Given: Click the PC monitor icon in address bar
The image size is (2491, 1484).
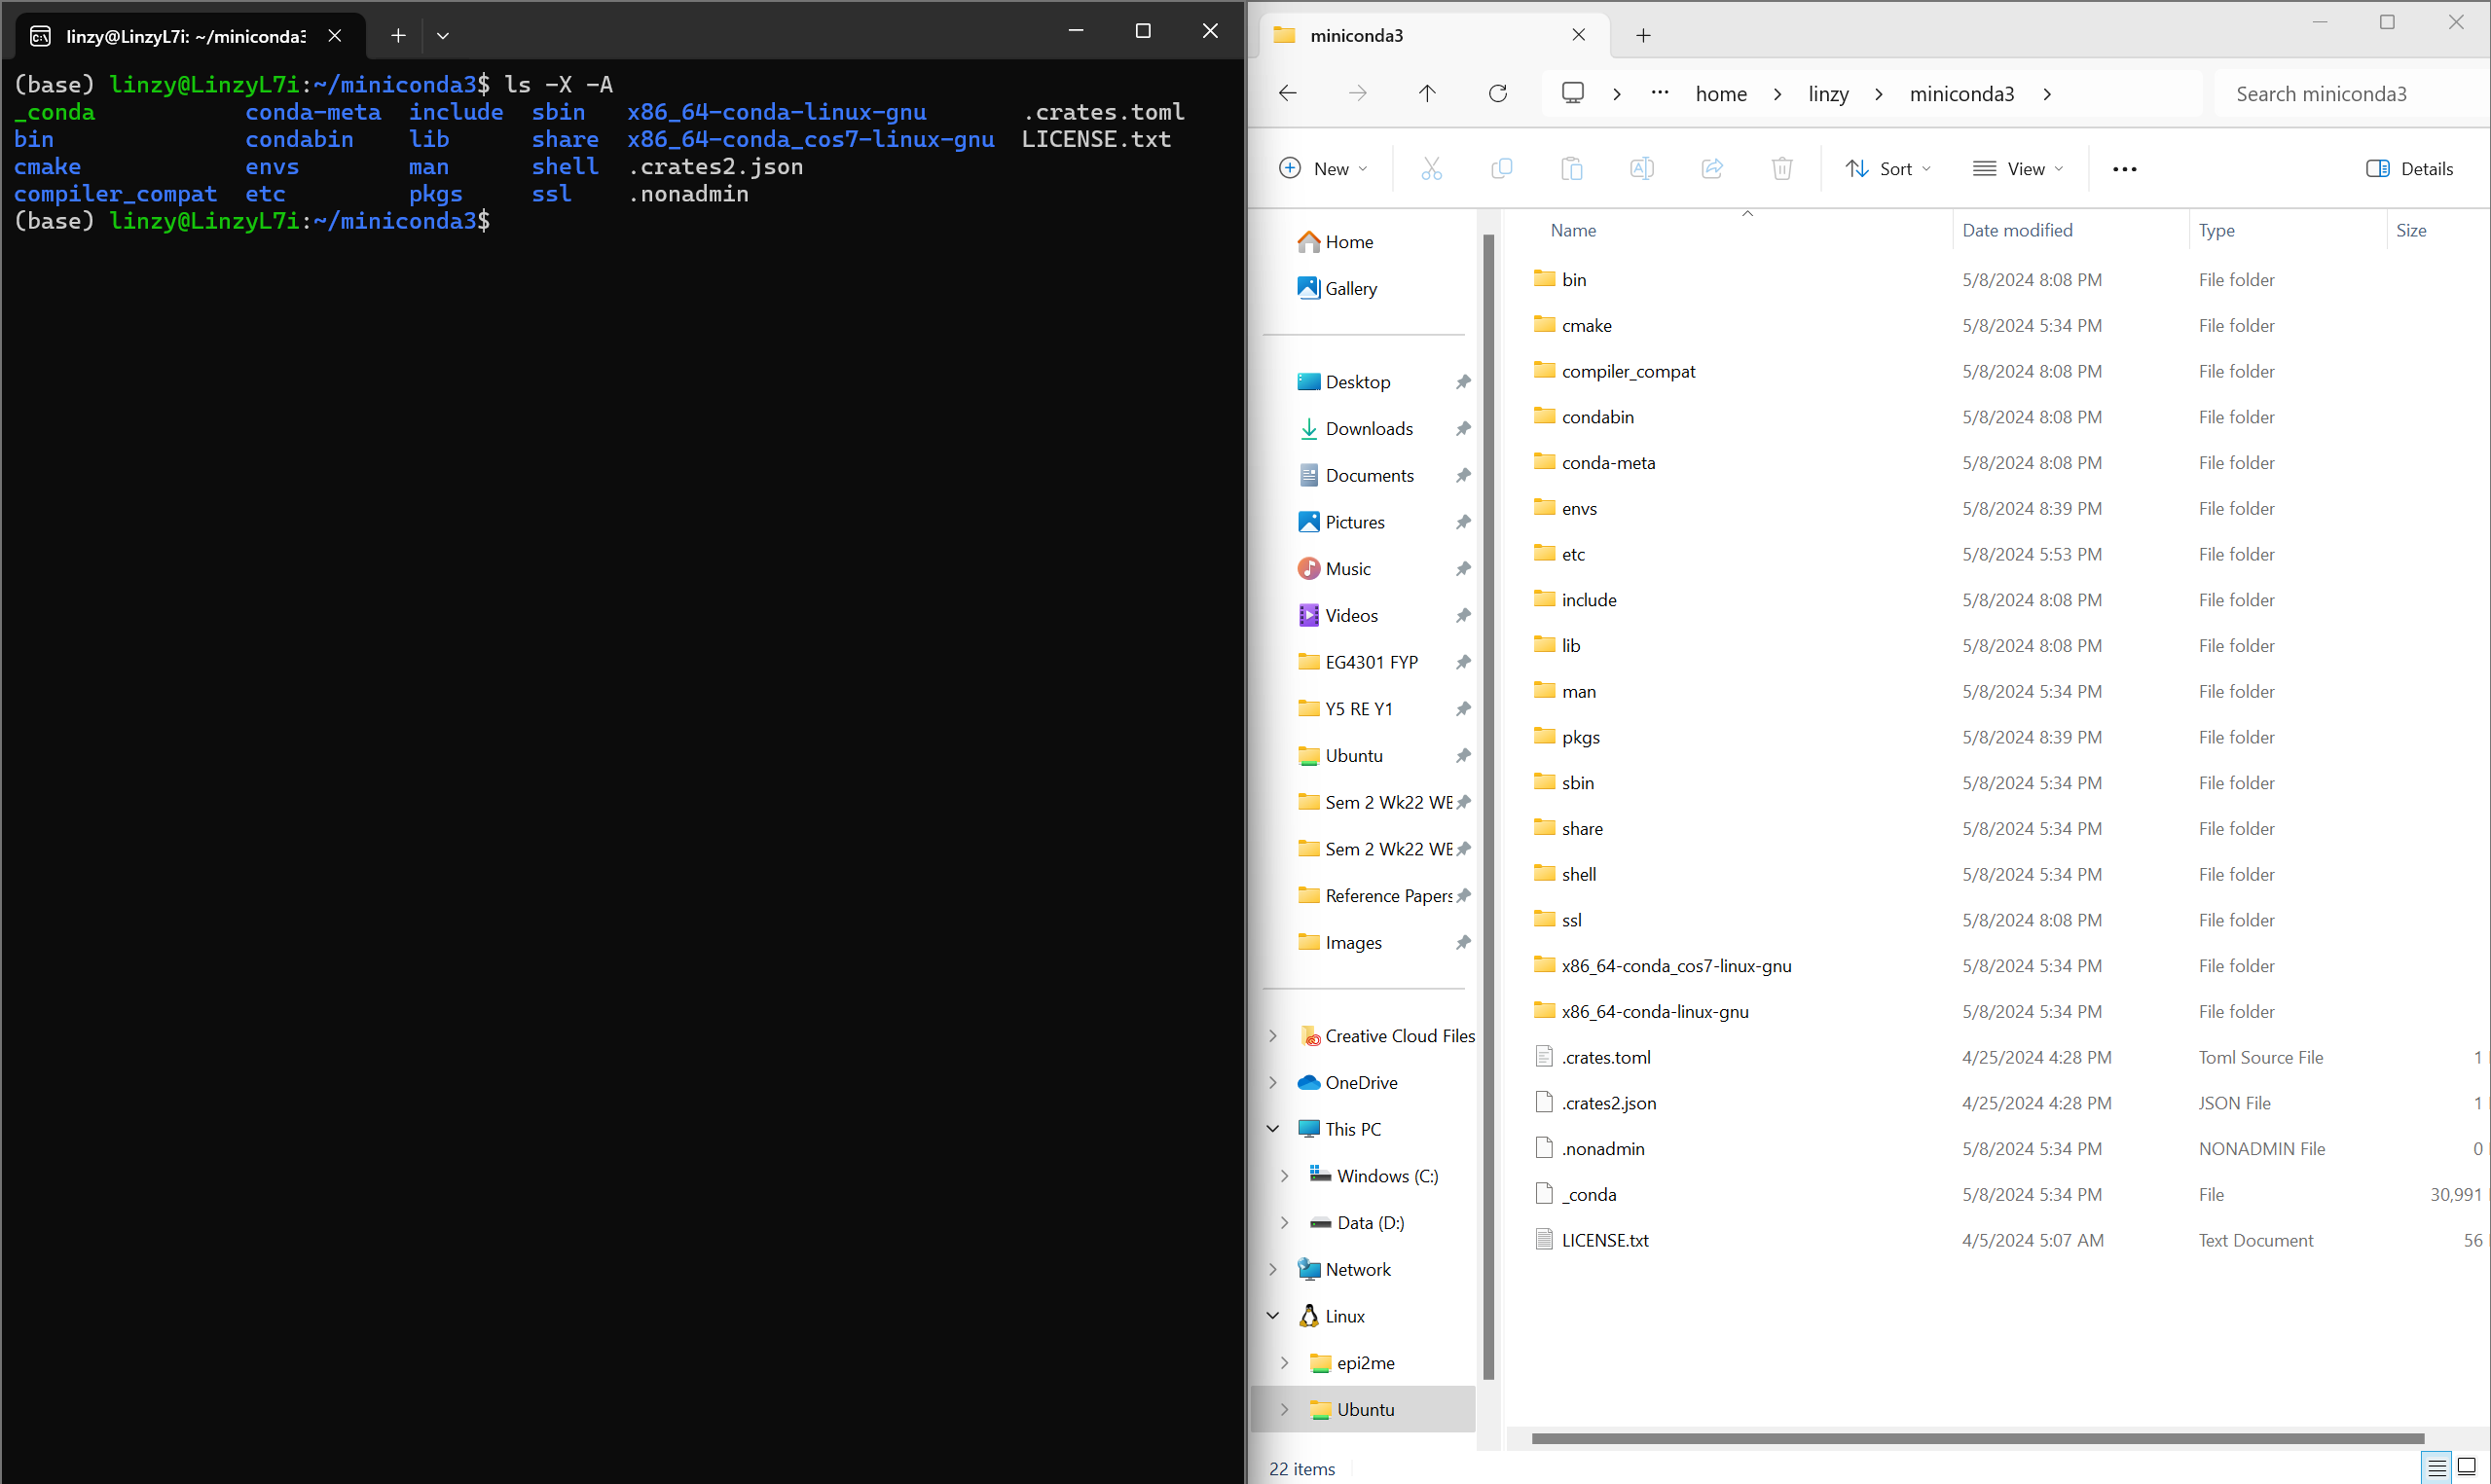Looking at the screenshot, I should click(1573, 93).
